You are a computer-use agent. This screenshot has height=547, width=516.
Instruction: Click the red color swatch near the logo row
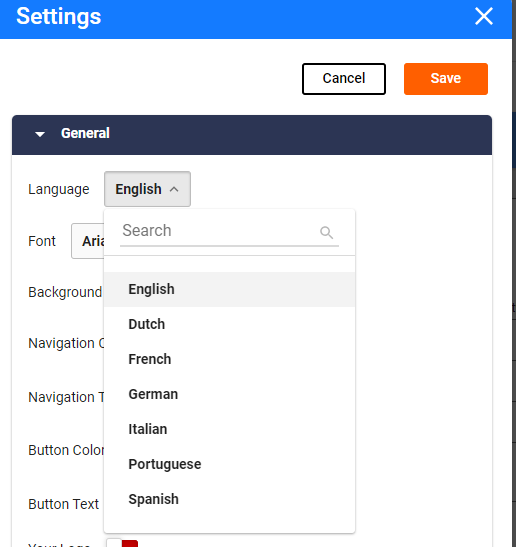130,543
